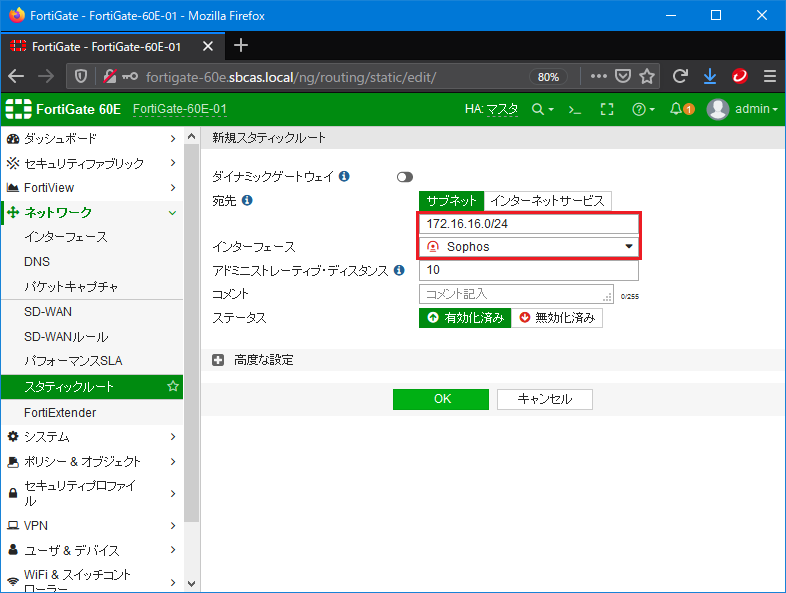The height and width of the screenshot is (593, 786).
Task: Click the green OK button
Action: point(441,399)
